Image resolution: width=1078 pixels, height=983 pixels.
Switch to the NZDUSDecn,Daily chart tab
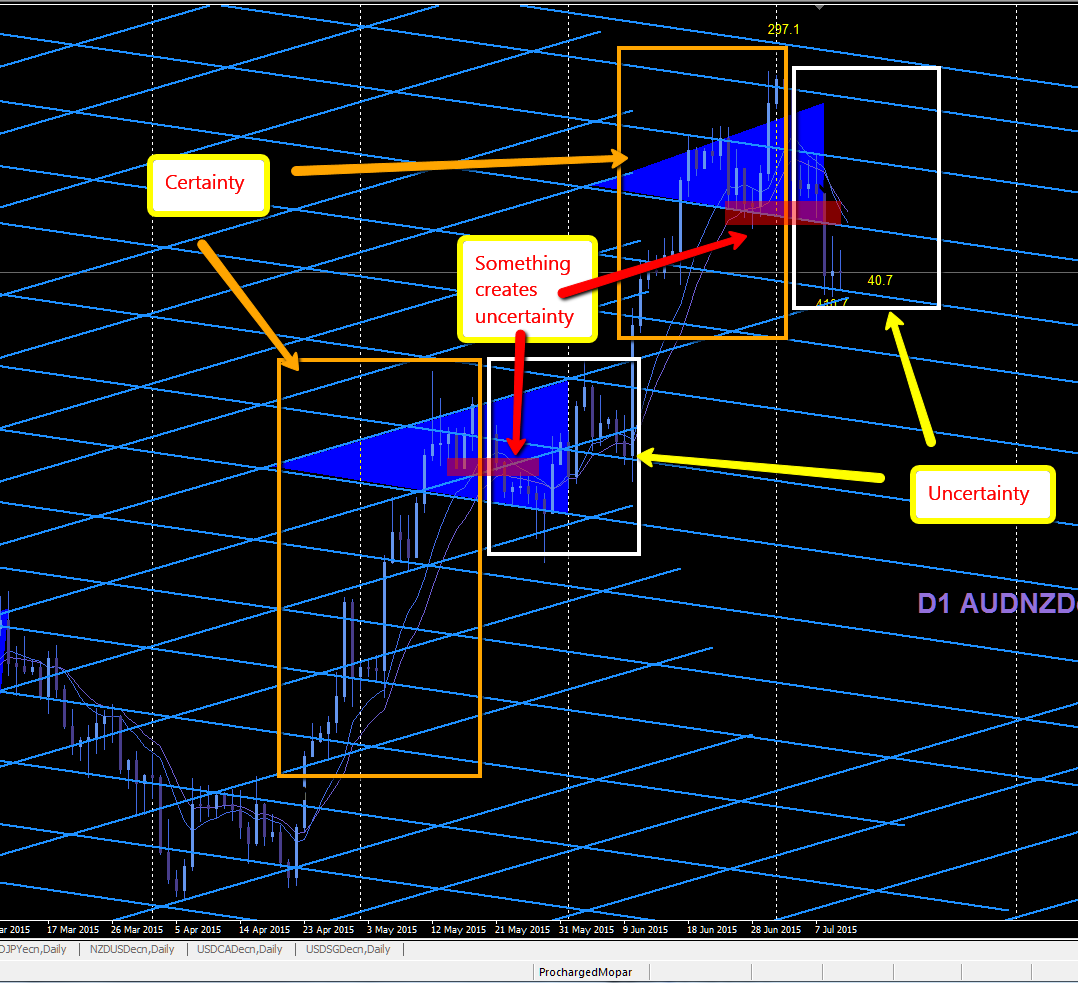click(132, 949)
